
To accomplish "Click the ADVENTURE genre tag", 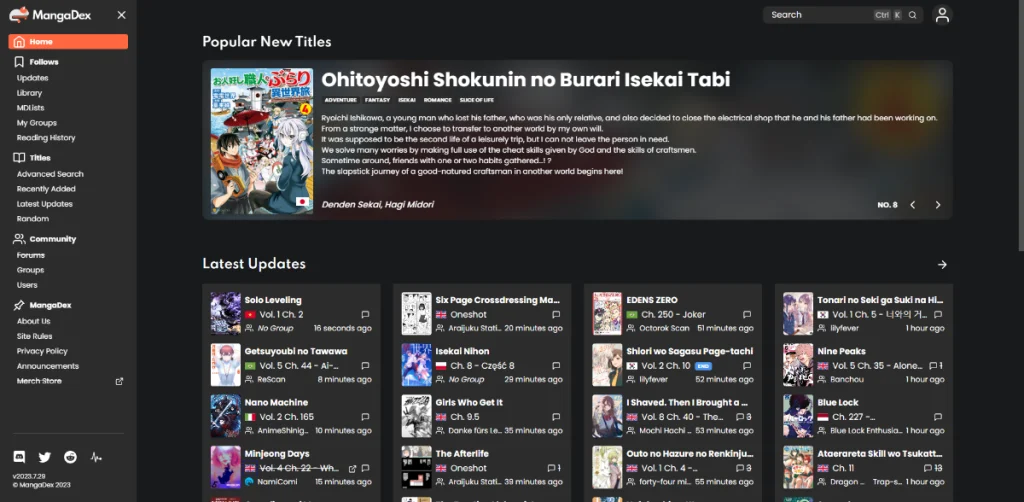I will pos(340,100).
